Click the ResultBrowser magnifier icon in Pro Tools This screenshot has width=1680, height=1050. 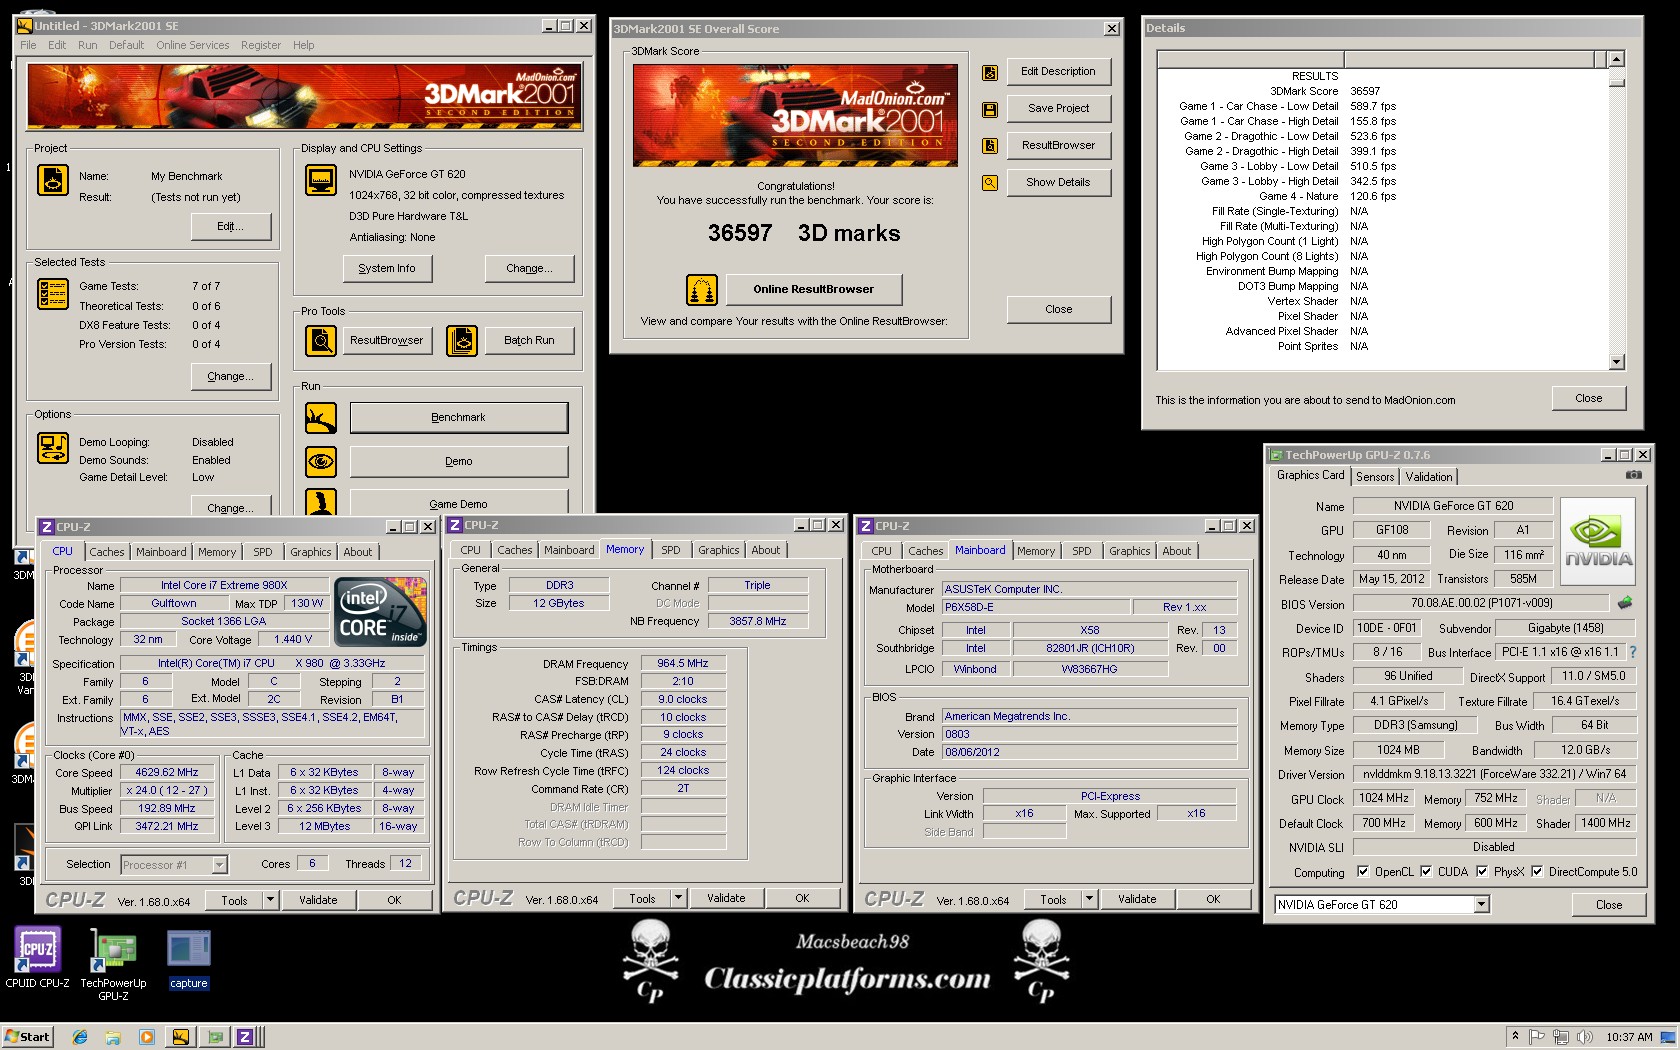(x=321, y=341)
